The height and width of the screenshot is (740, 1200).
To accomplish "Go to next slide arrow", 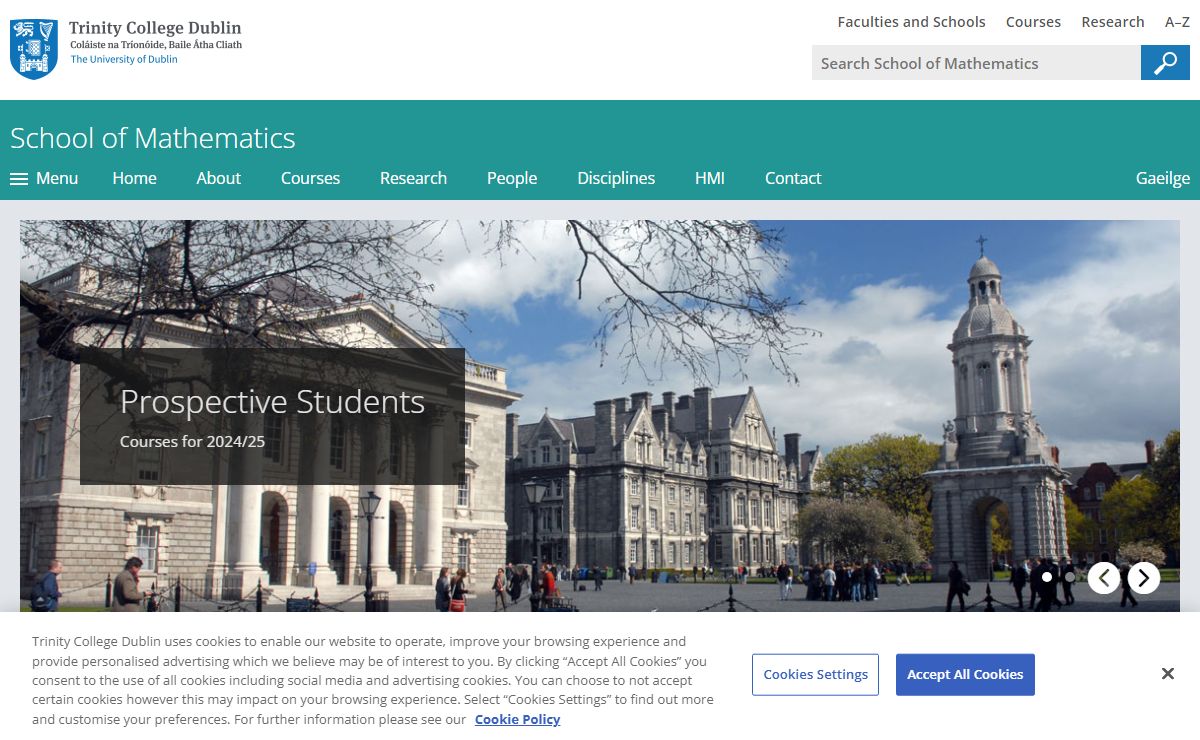I will pyautogui.click(x=1144, y=578).
